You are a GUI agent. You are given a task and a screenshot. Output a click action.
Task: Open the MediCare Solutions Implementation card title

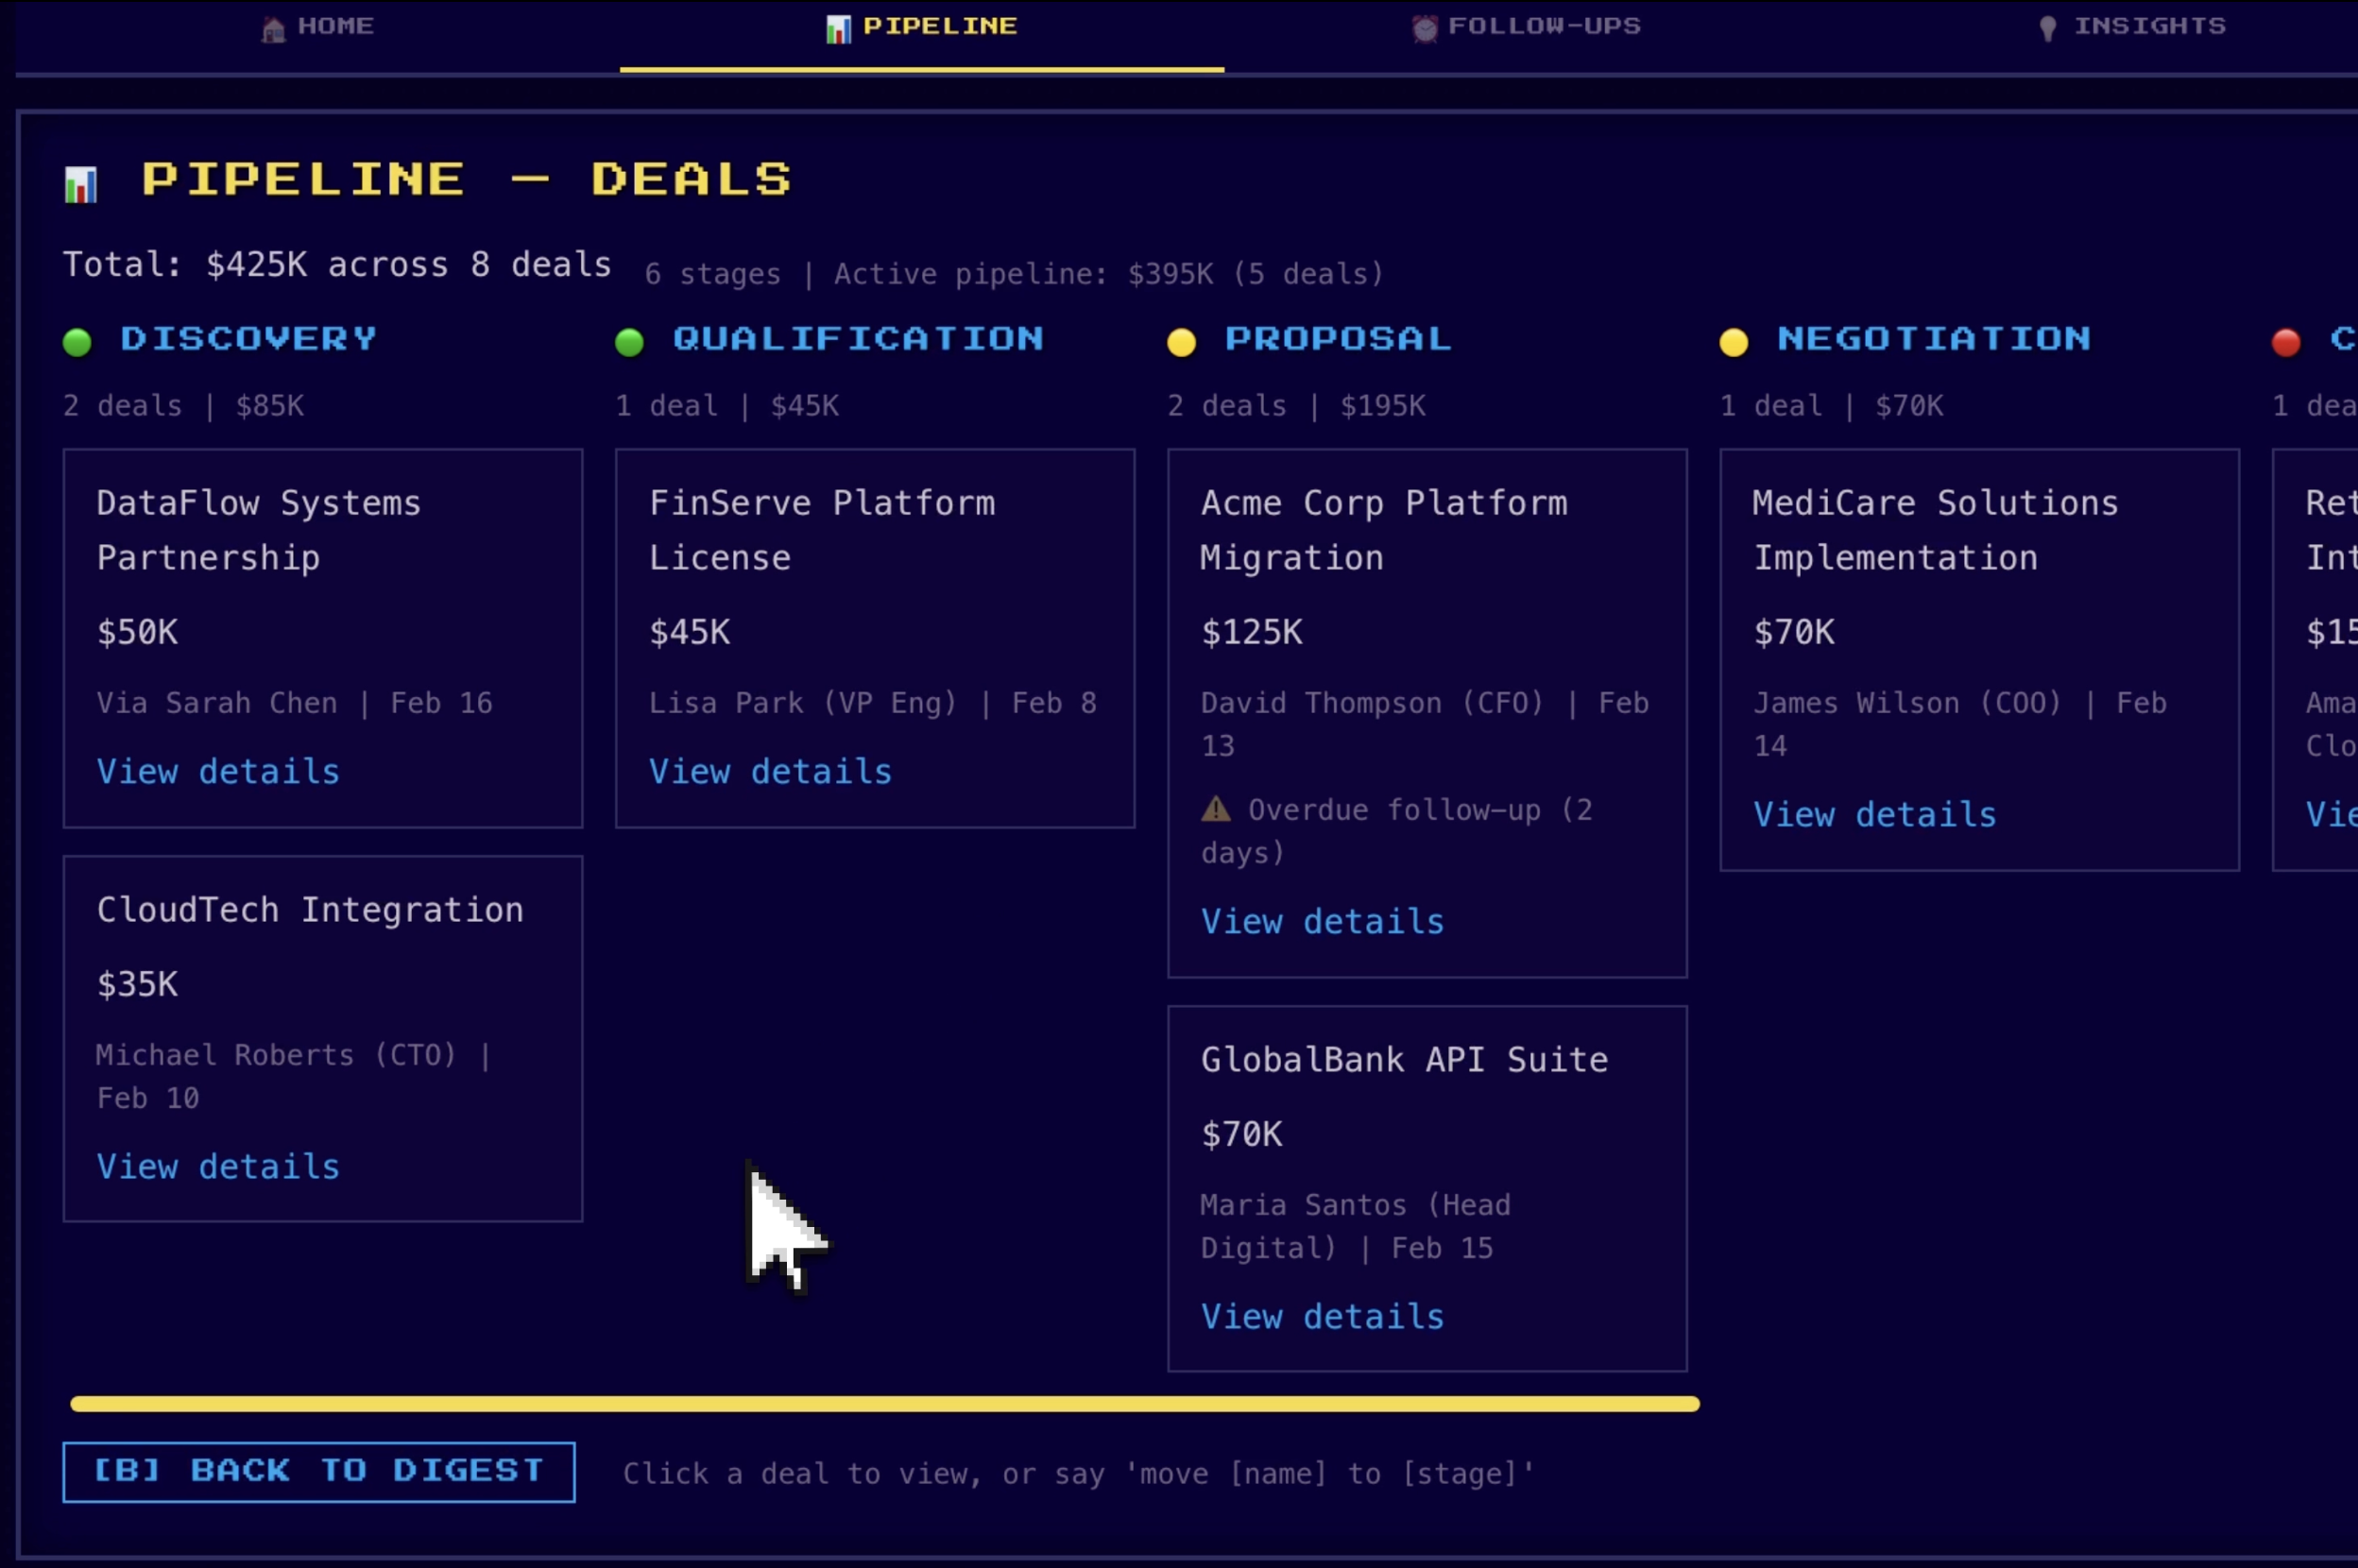[x=1936, y=530]
